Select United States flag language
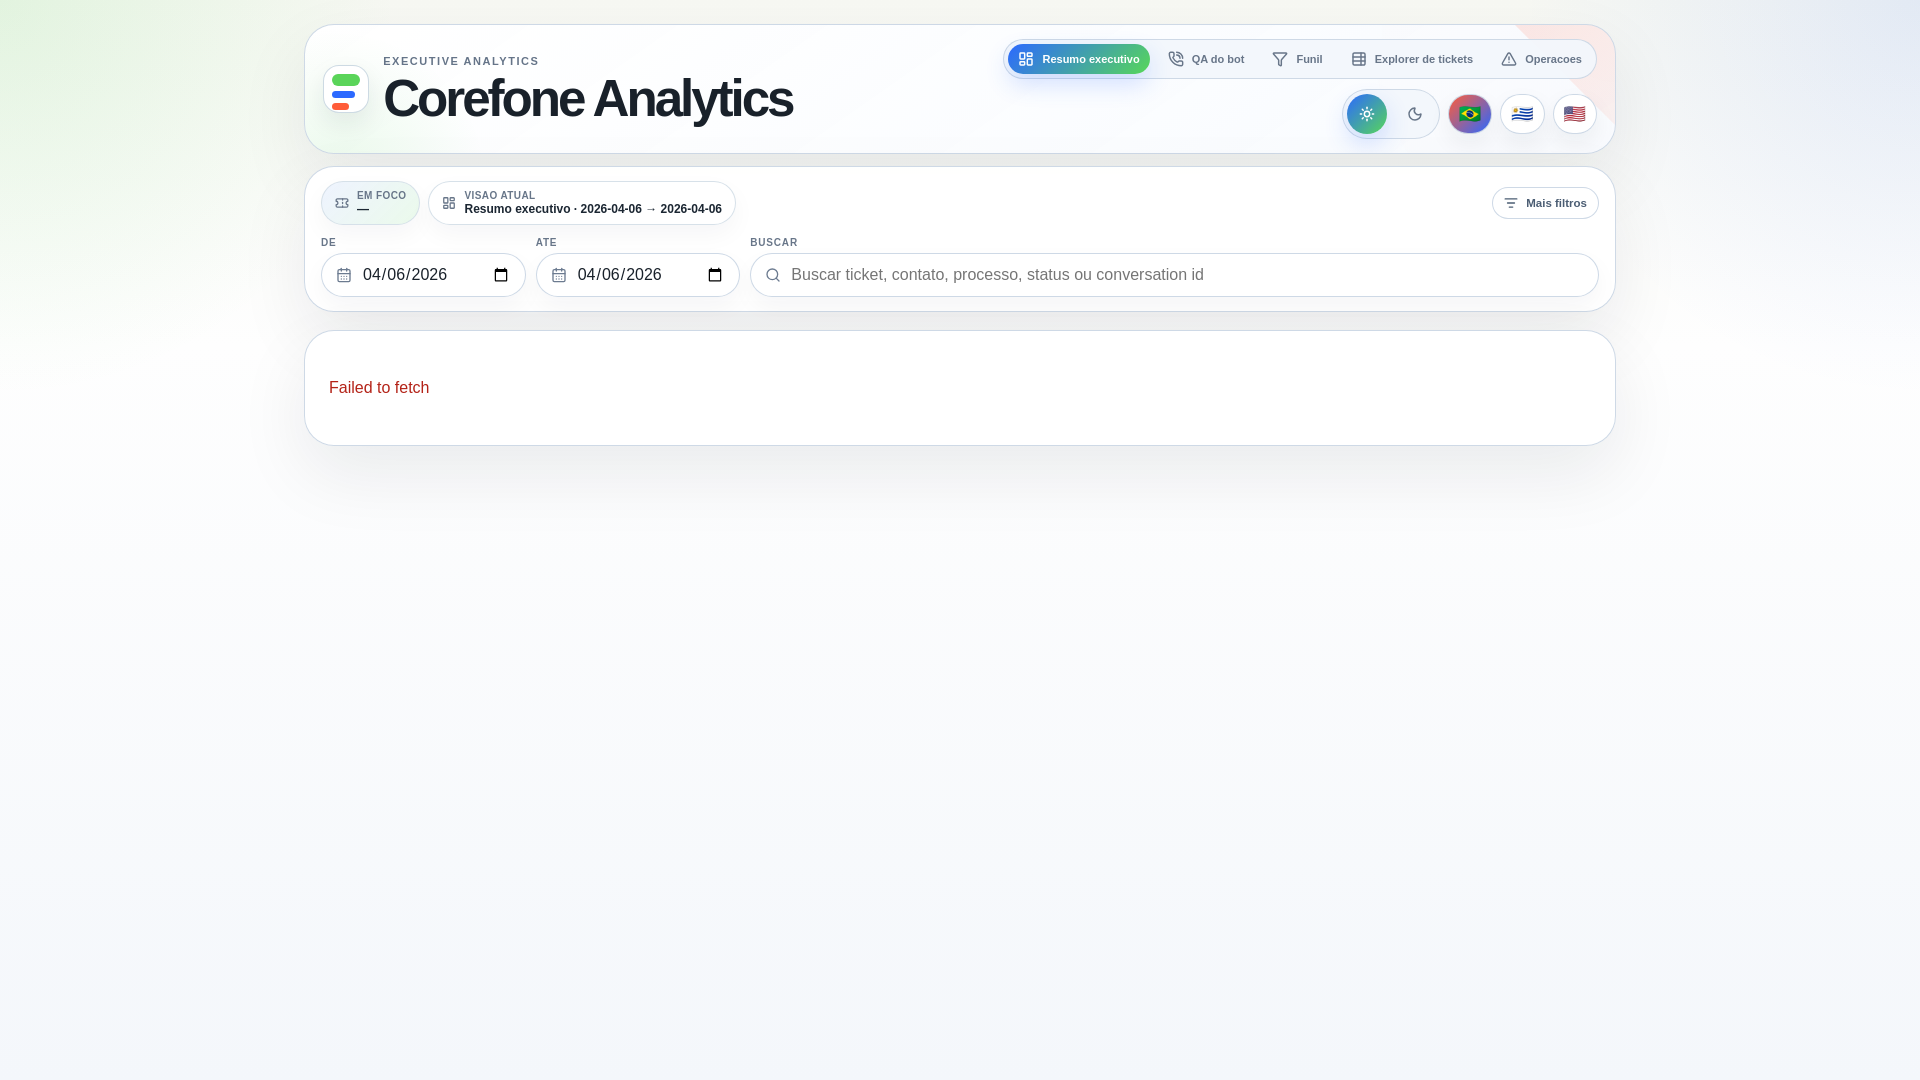1920x1080 pixels. 1575,114
